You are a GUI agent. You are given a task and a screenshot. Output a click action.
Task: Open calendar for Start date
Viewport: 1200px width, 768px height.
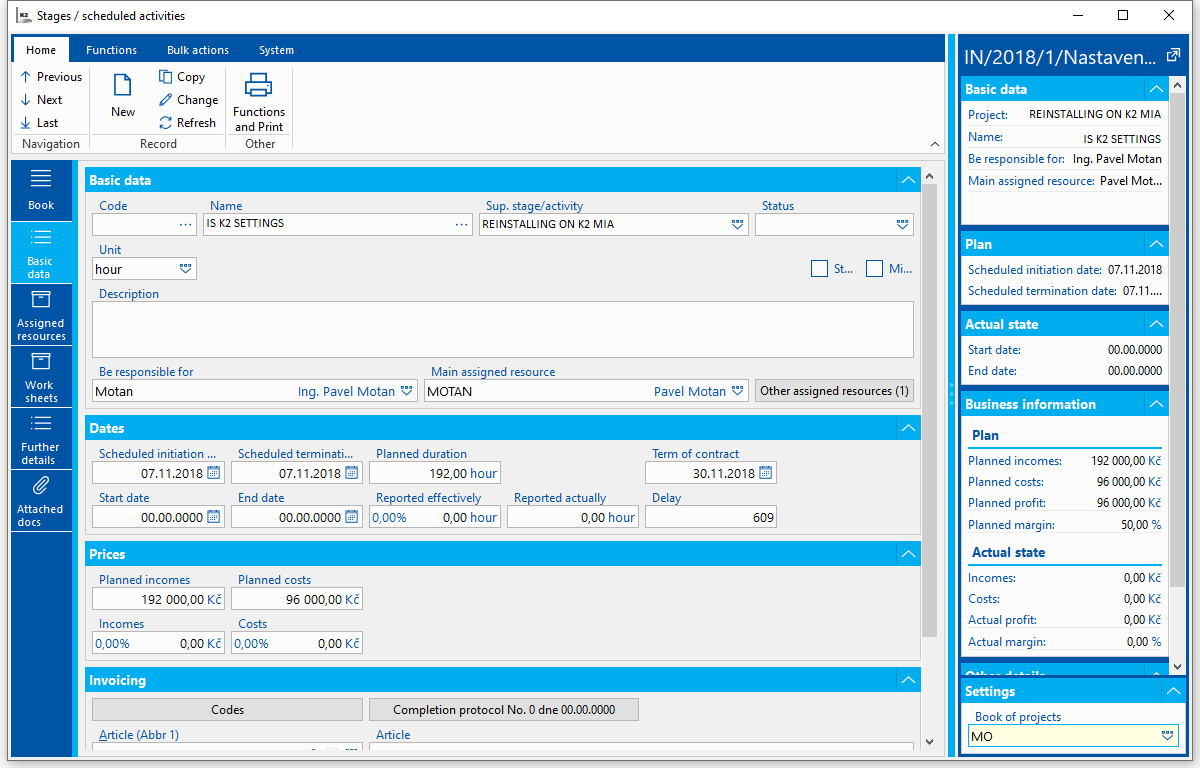pos(213,517)
